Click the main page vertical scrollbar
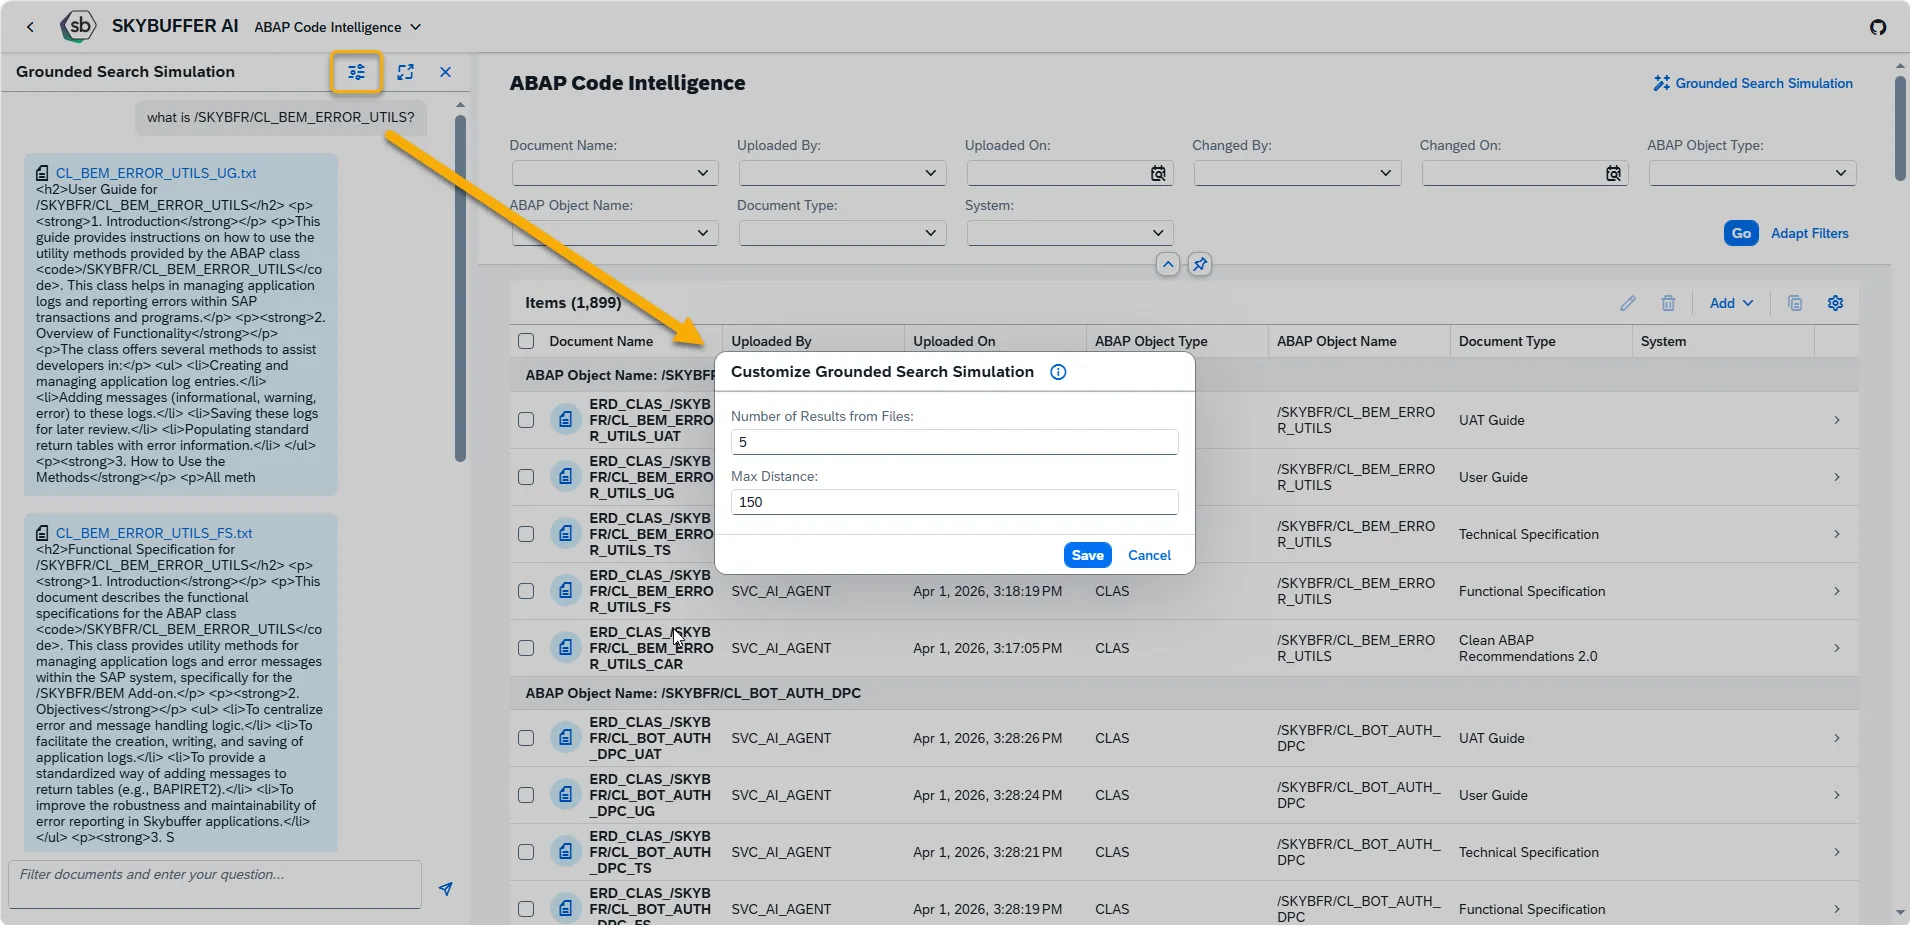 click(1900, 128)
